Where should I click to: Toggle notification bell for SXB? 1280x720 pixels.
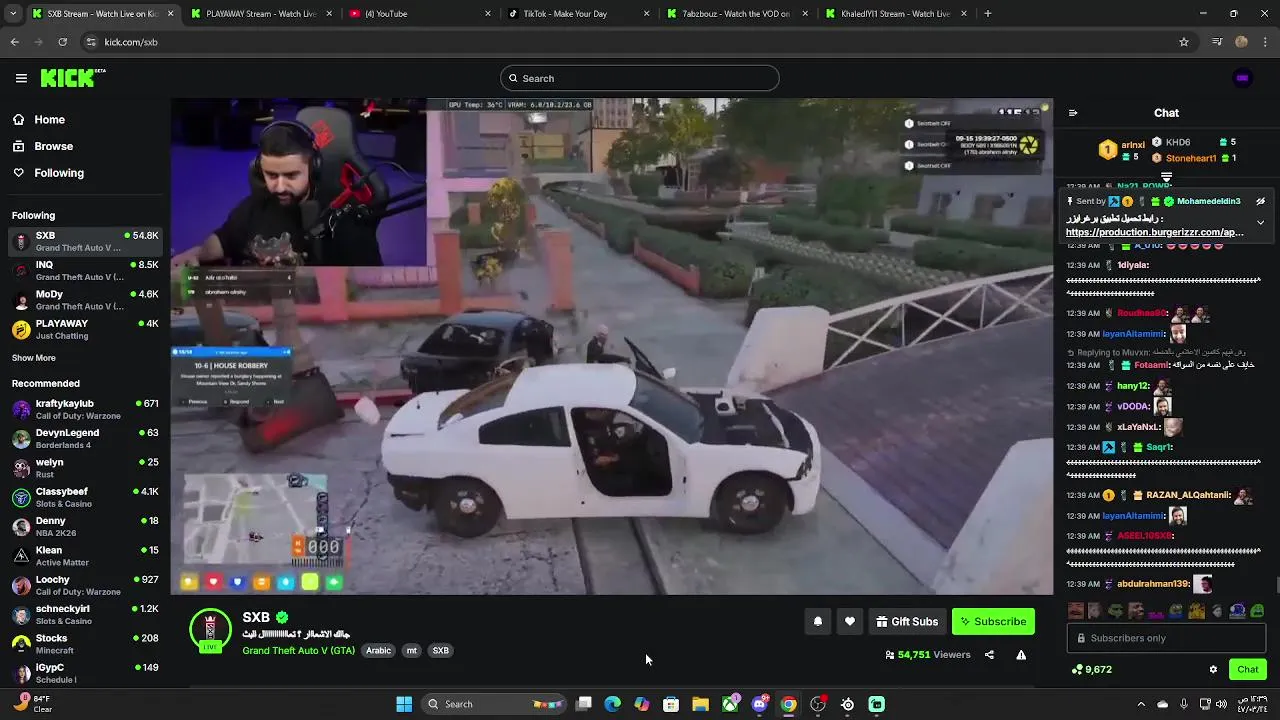pyautogui.click(x=818, y=621)
